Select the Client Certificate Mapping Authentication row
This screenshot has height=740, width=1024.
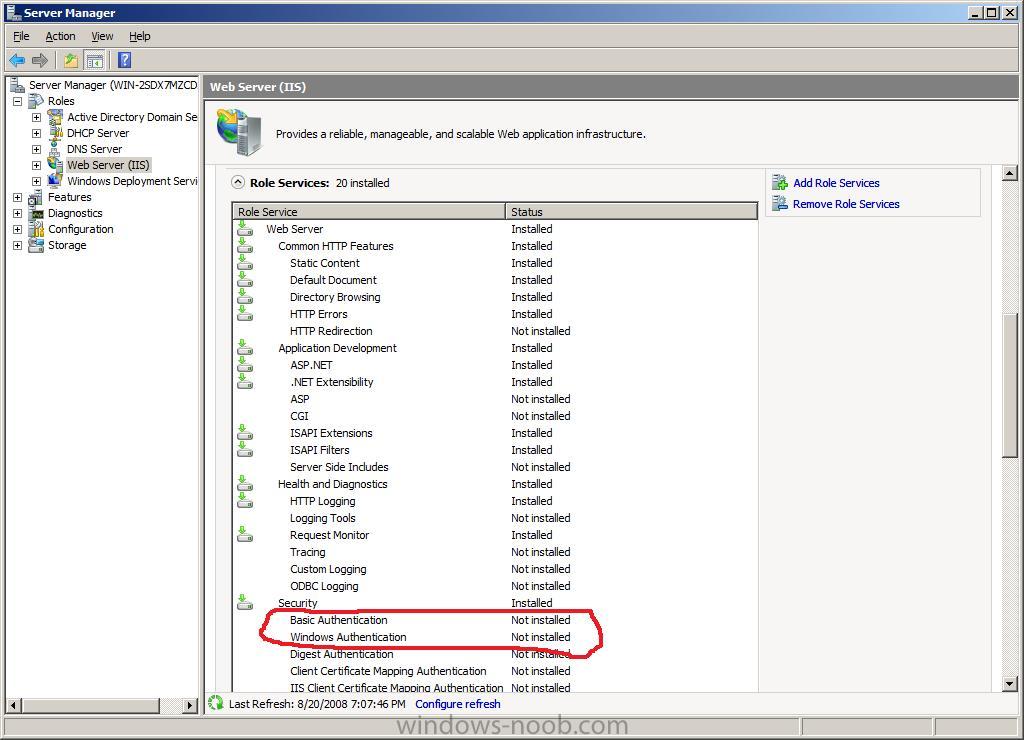(x=495, y=671)
